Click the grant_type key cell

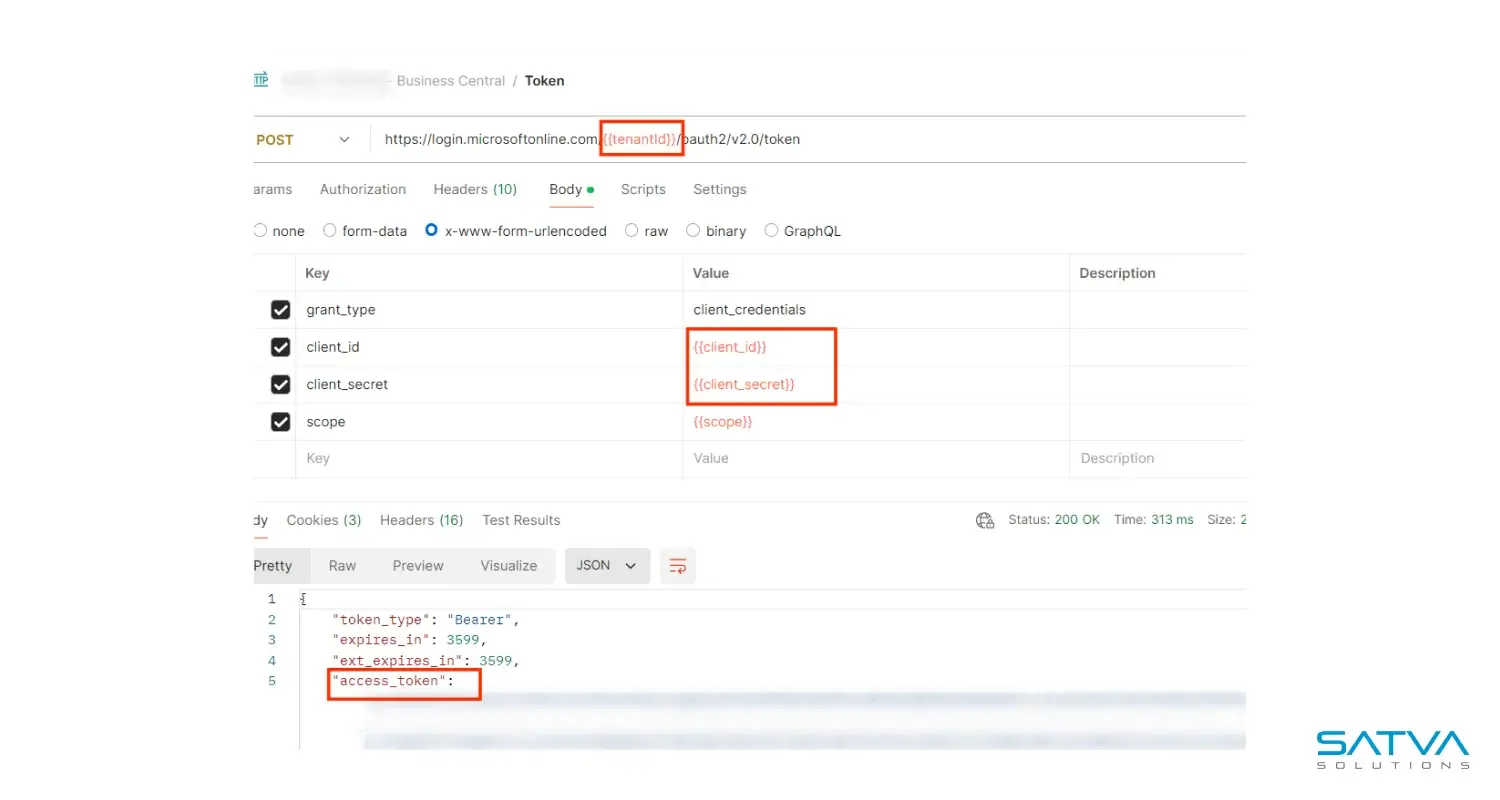pos(489,310)
